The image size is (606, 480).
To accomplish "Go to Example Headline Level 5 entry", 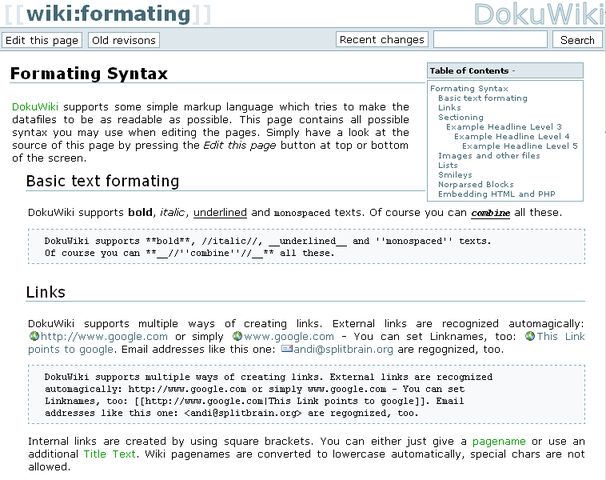I will click(520, 146).
